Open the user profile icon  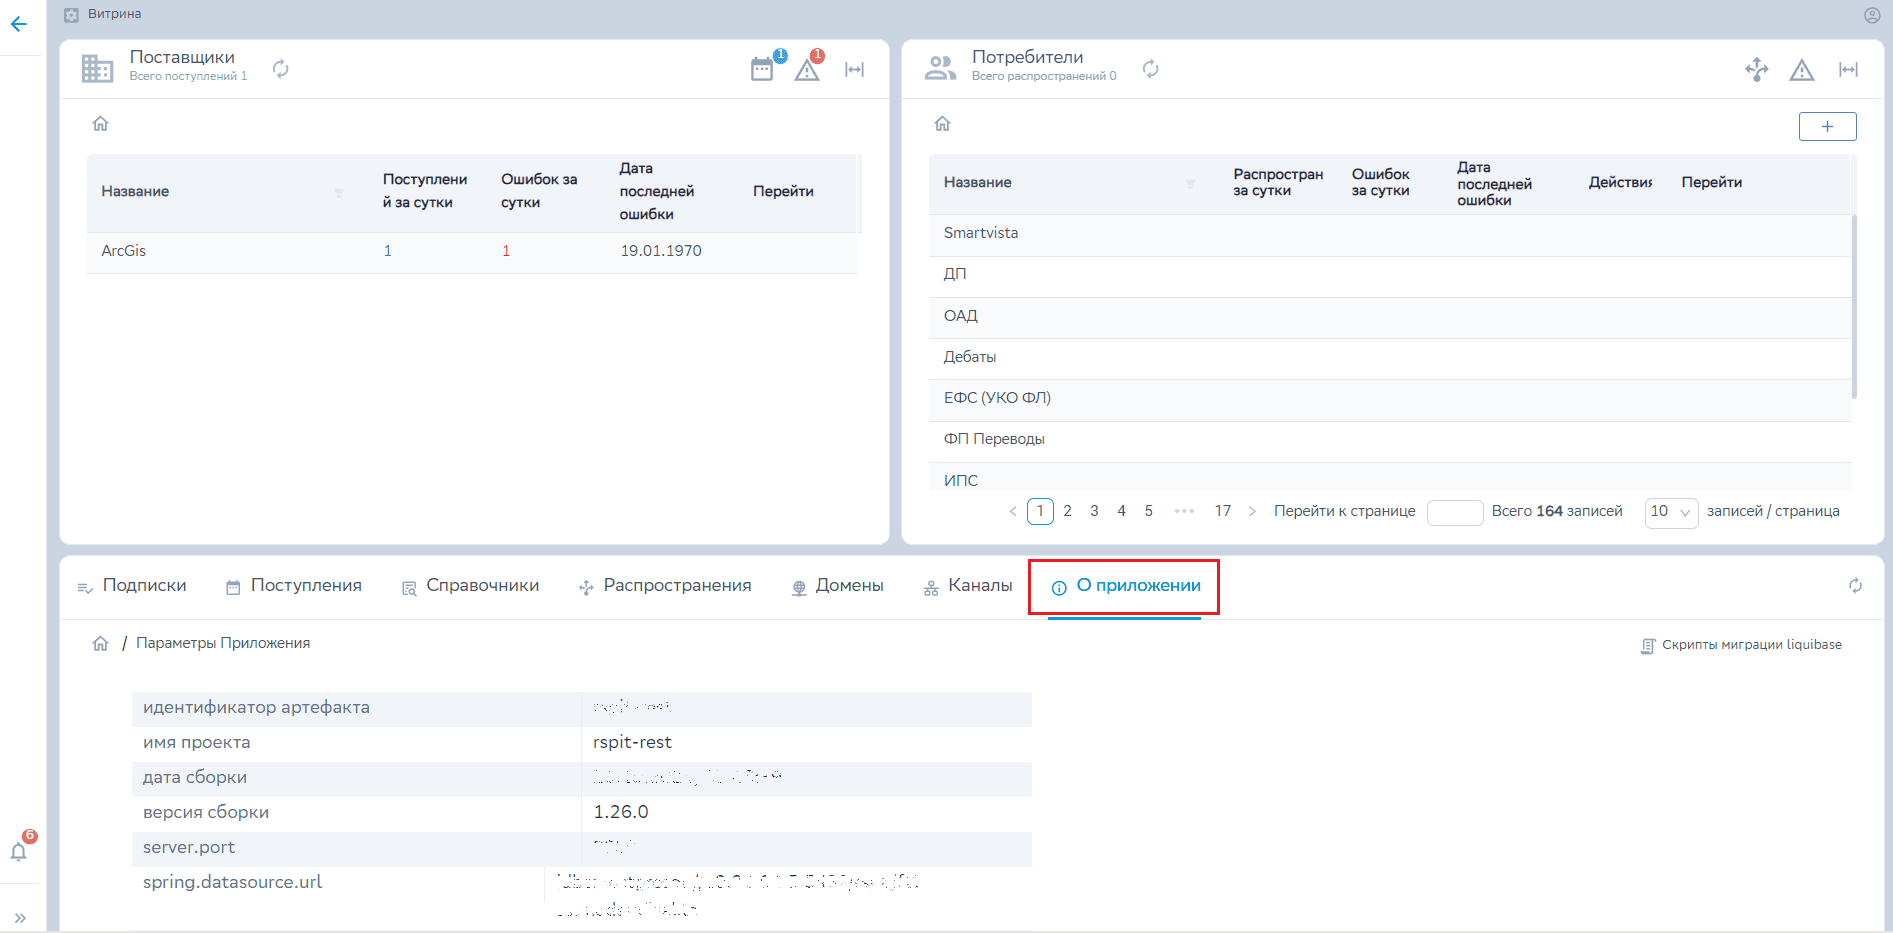pyautogui.click(x=1872, y=15)
